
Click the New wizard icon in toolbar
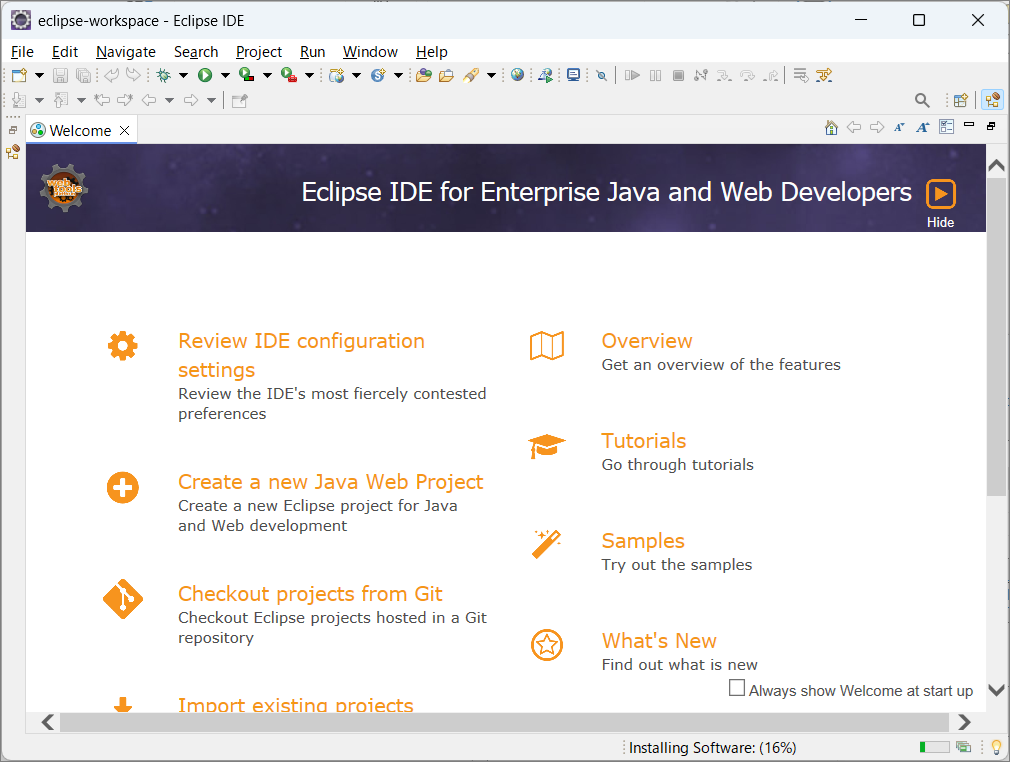point(19,75)
